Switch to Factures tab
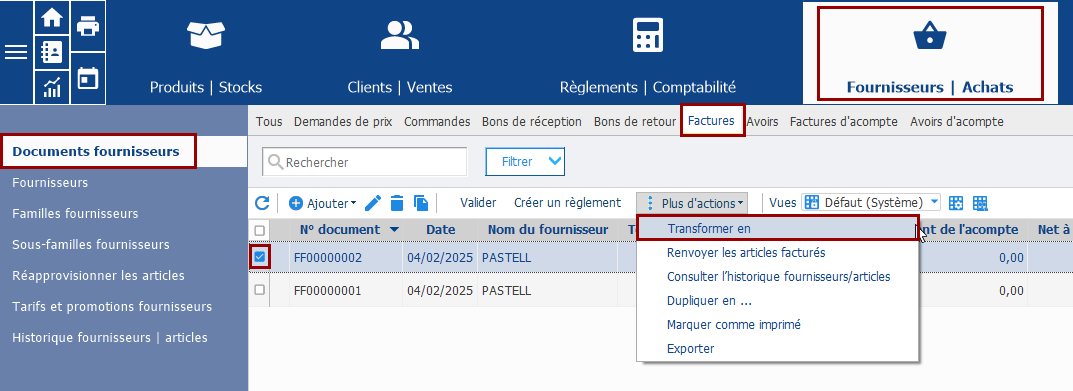This screenshot has width=1073, height=391. [712, 121]
